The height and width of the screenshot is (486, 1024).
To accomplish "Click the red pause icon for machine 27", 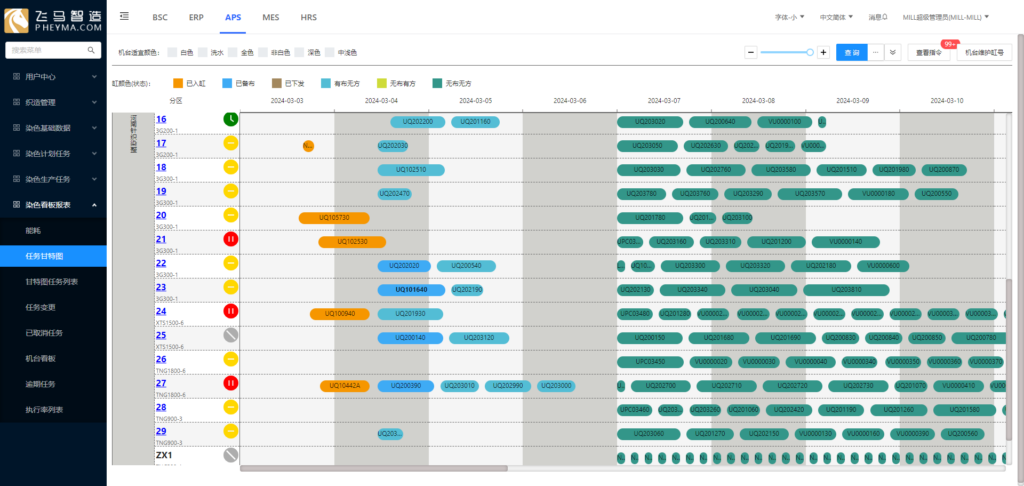I will pos(230,383).
